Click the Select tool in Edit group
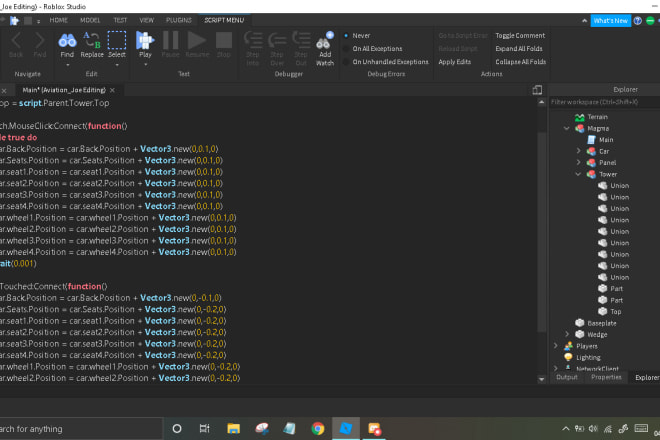This screenshot has width=660, height=440. (117, 45)
